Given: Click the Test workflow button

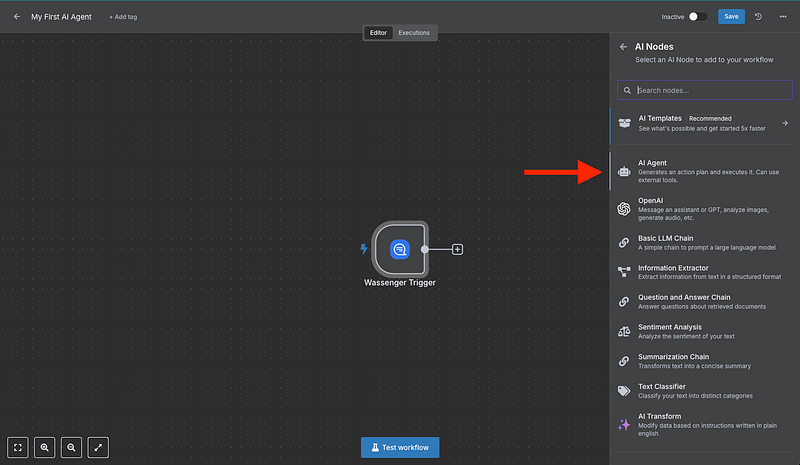Looking at the screenshot, I should click(399, 447).
